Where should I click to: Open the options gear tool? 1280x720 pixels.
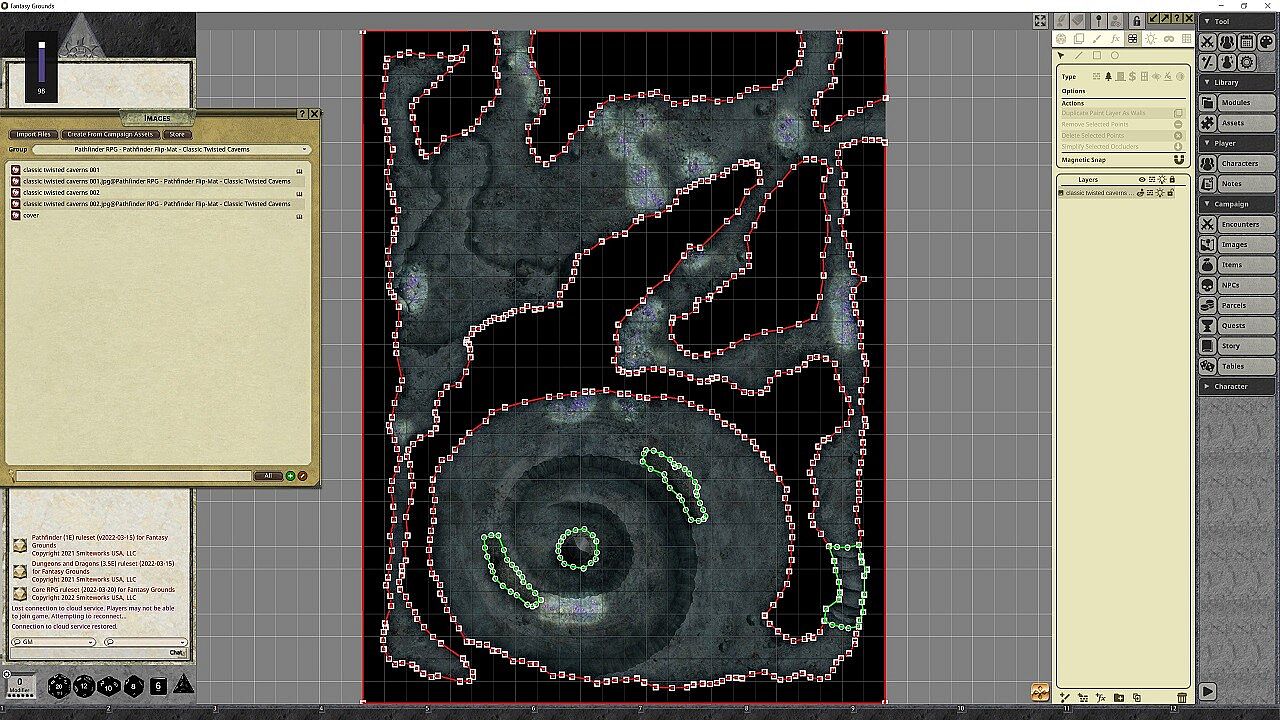1246,62
